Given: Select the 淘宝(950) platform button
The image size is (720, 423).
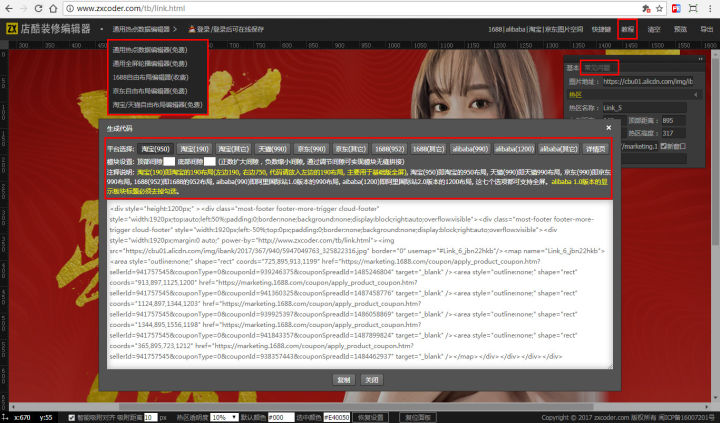Looking at the screenshot, I should click(x=155, y=149).
